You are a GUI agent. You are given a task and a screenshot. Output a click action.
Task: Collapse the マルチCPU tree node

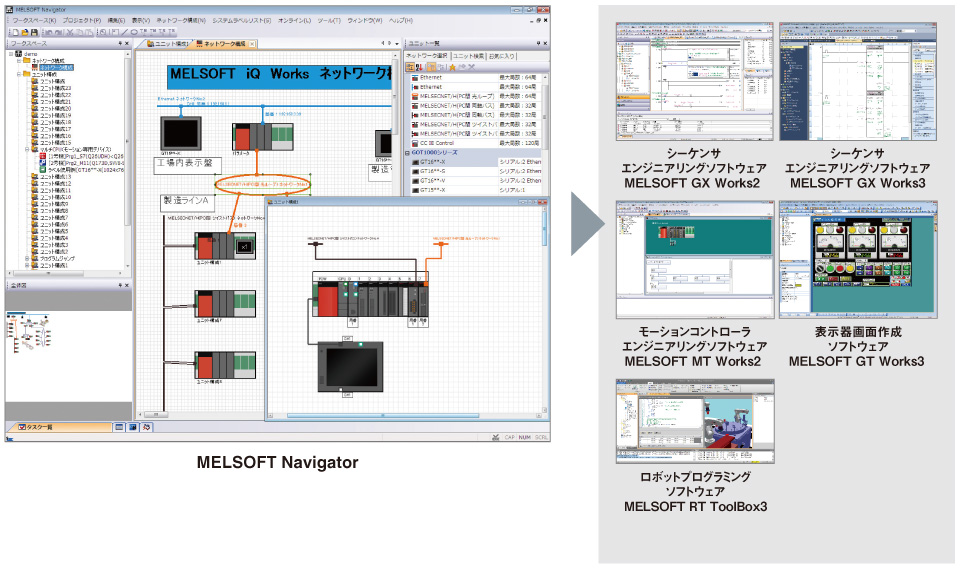[x=27, y=149]
